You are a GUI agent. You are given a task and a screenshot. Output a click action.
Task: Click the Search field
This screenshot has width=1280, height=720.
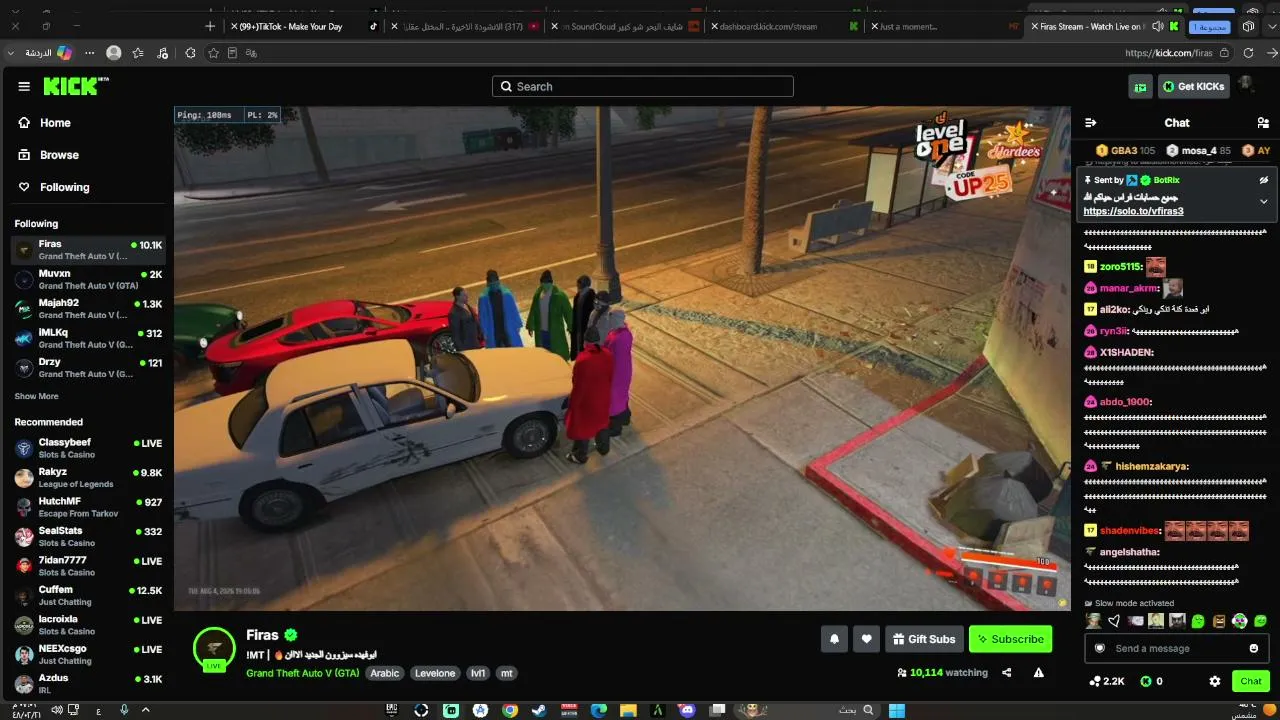coord(643,87)
